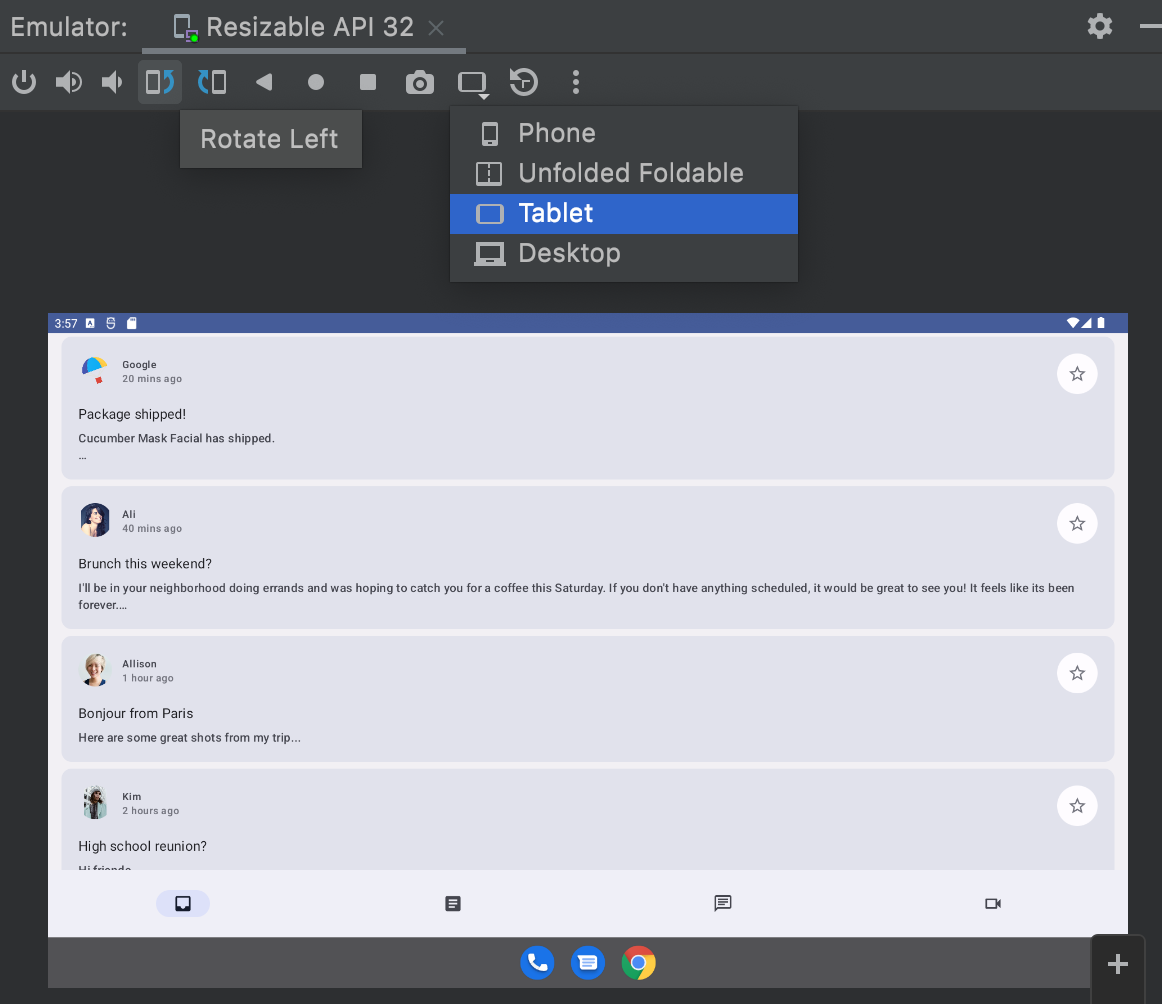
Task: Select the Rotate Right emulator control
Action: click(x=212, y=82)
